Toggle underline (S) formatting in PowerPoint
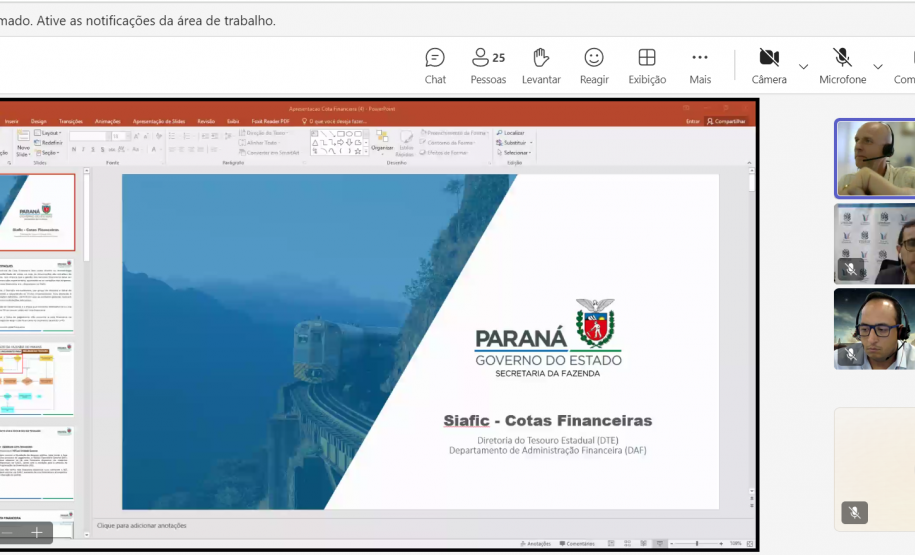915x555 pixels. tap(93, 149)
